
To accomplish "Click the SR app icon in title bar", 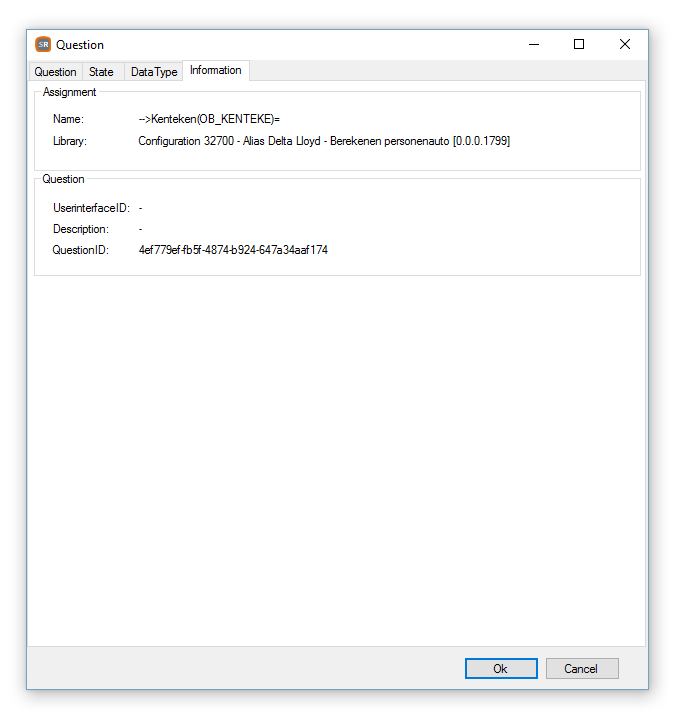I will (43, 44).
